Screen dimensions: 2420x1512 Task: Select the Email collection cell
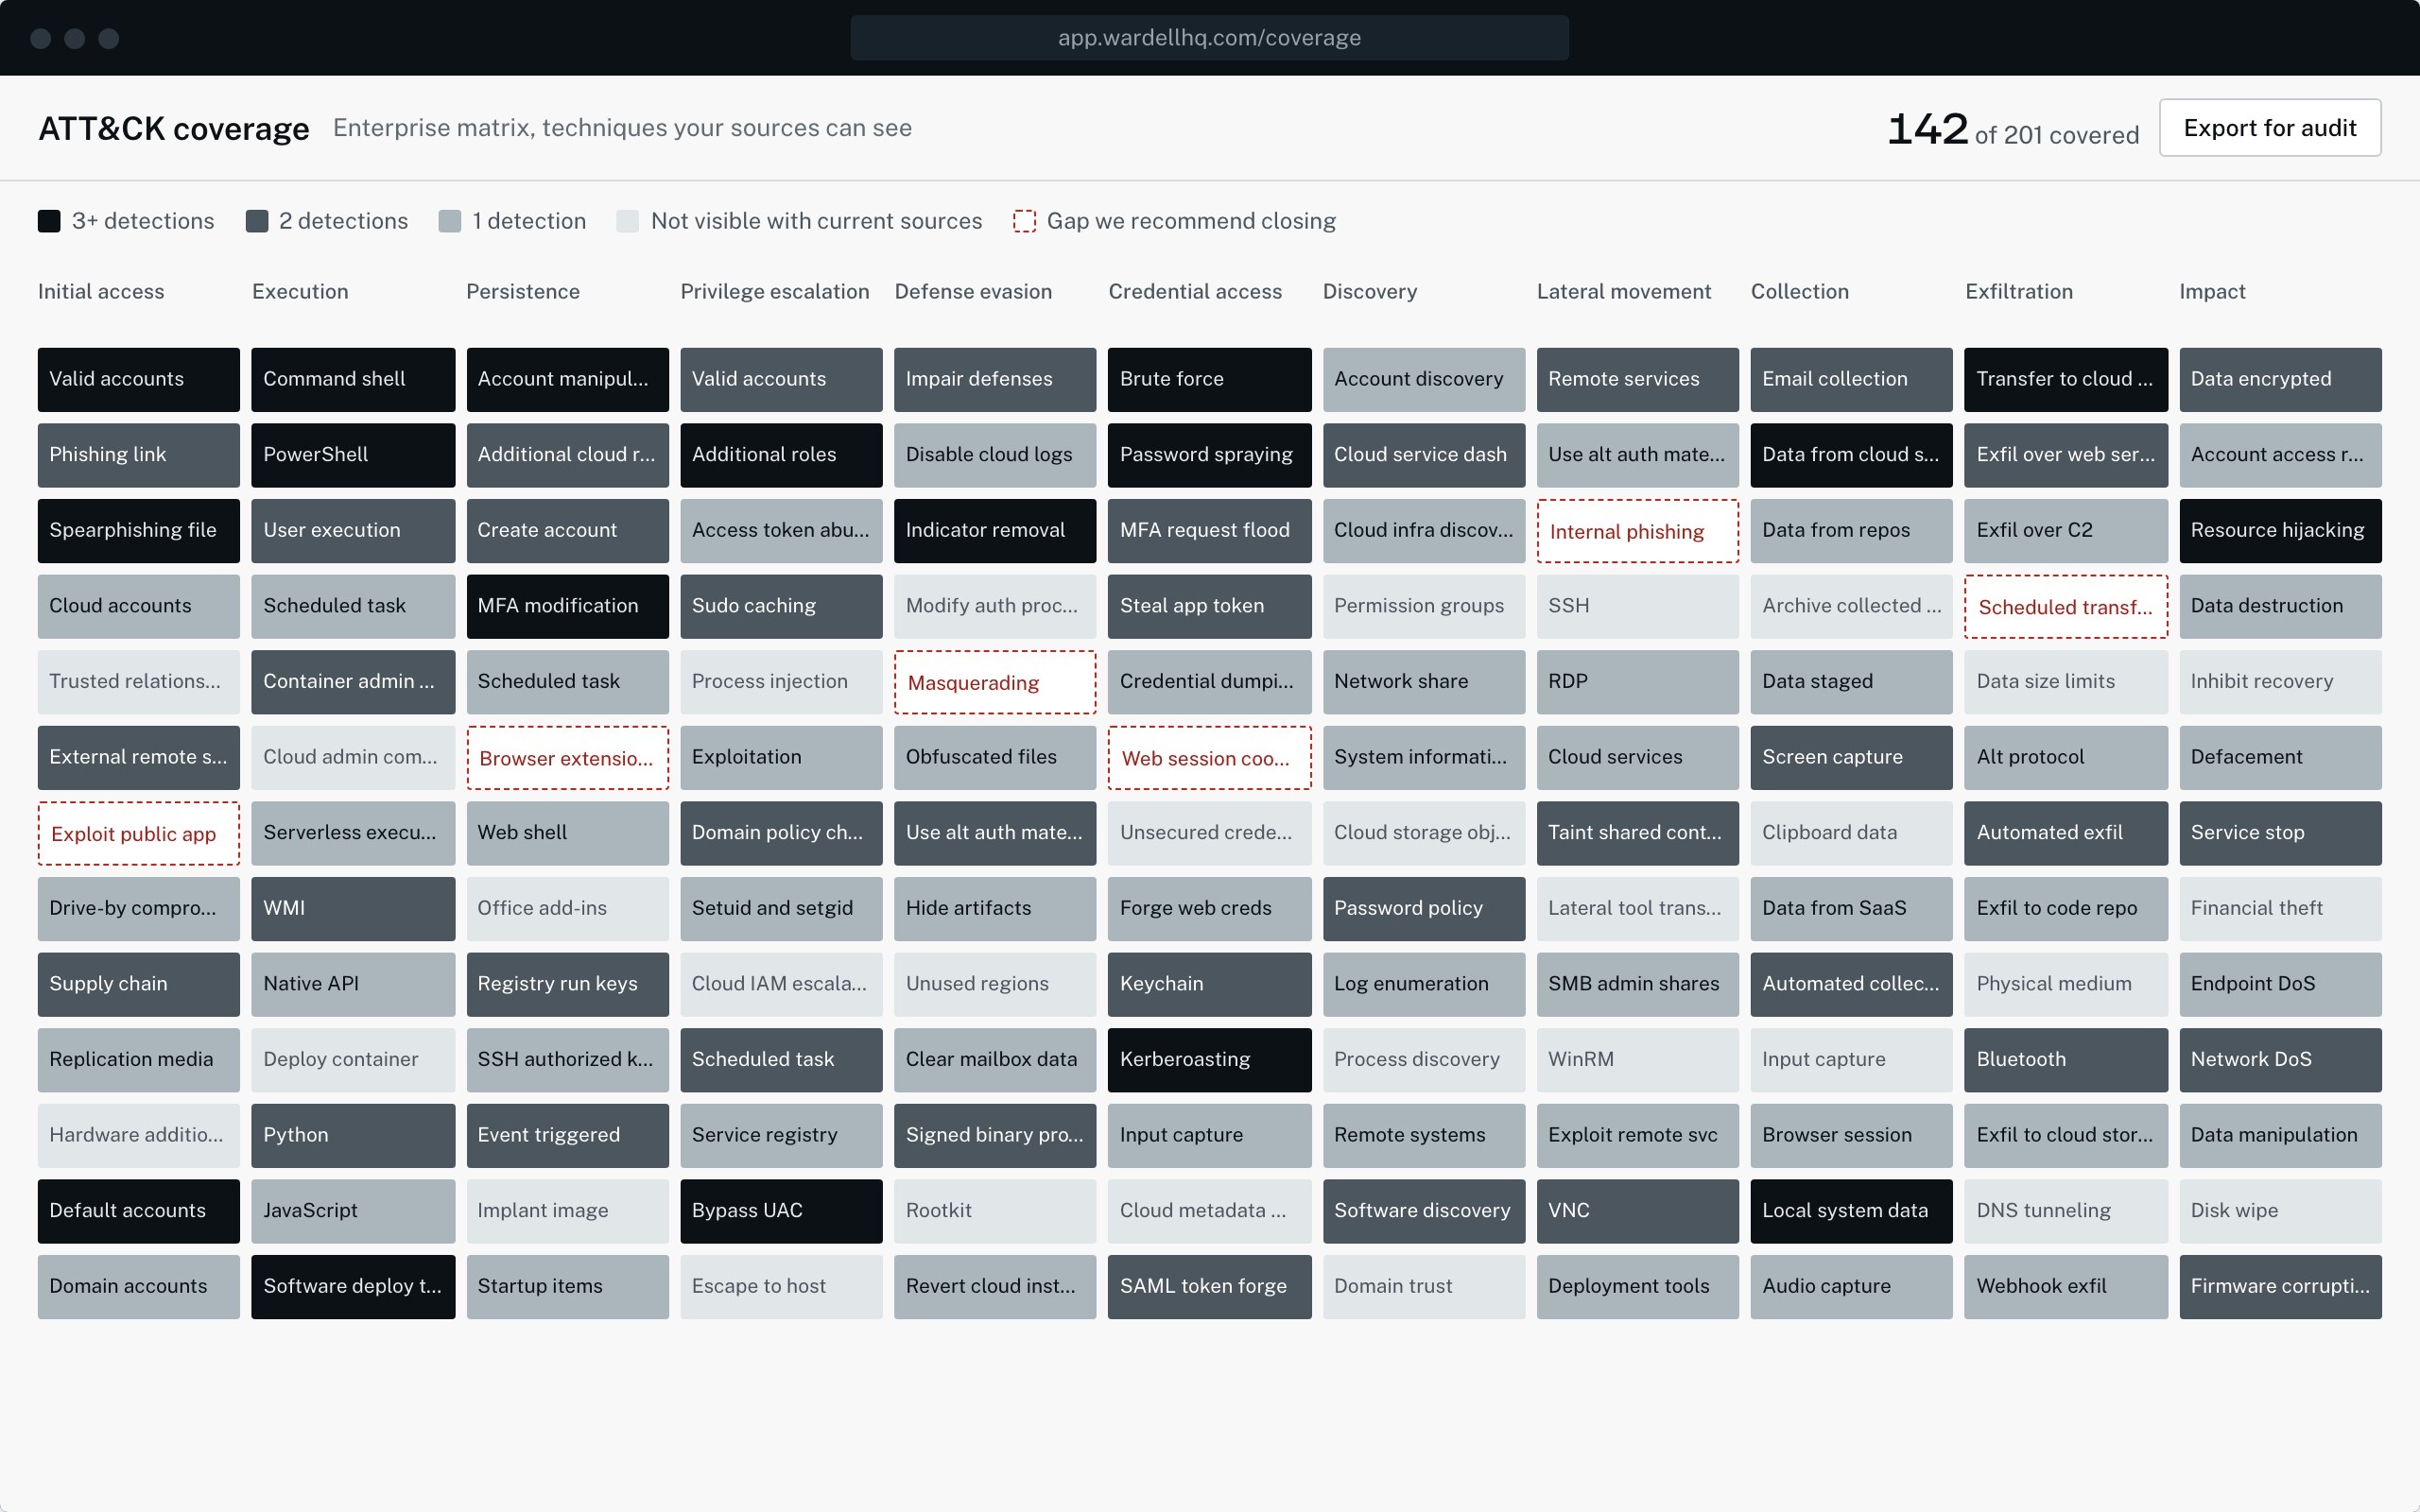[x=1851, y=379]
